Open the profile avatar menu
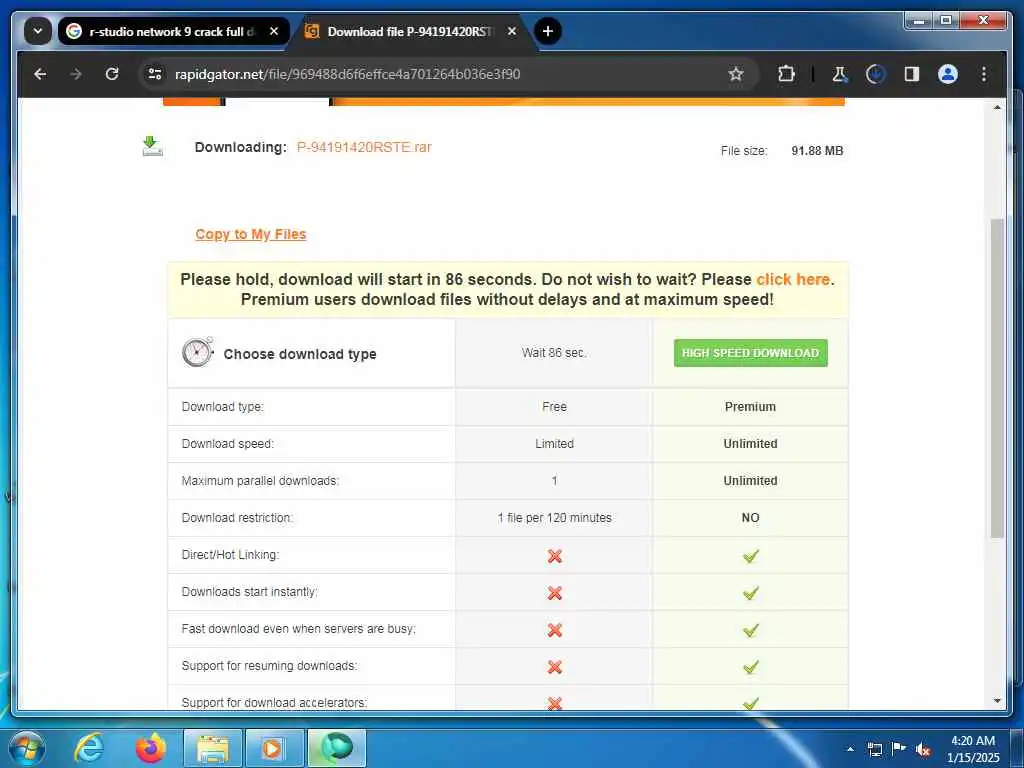This screenshot has height=768, width=1024. [948, 74]
